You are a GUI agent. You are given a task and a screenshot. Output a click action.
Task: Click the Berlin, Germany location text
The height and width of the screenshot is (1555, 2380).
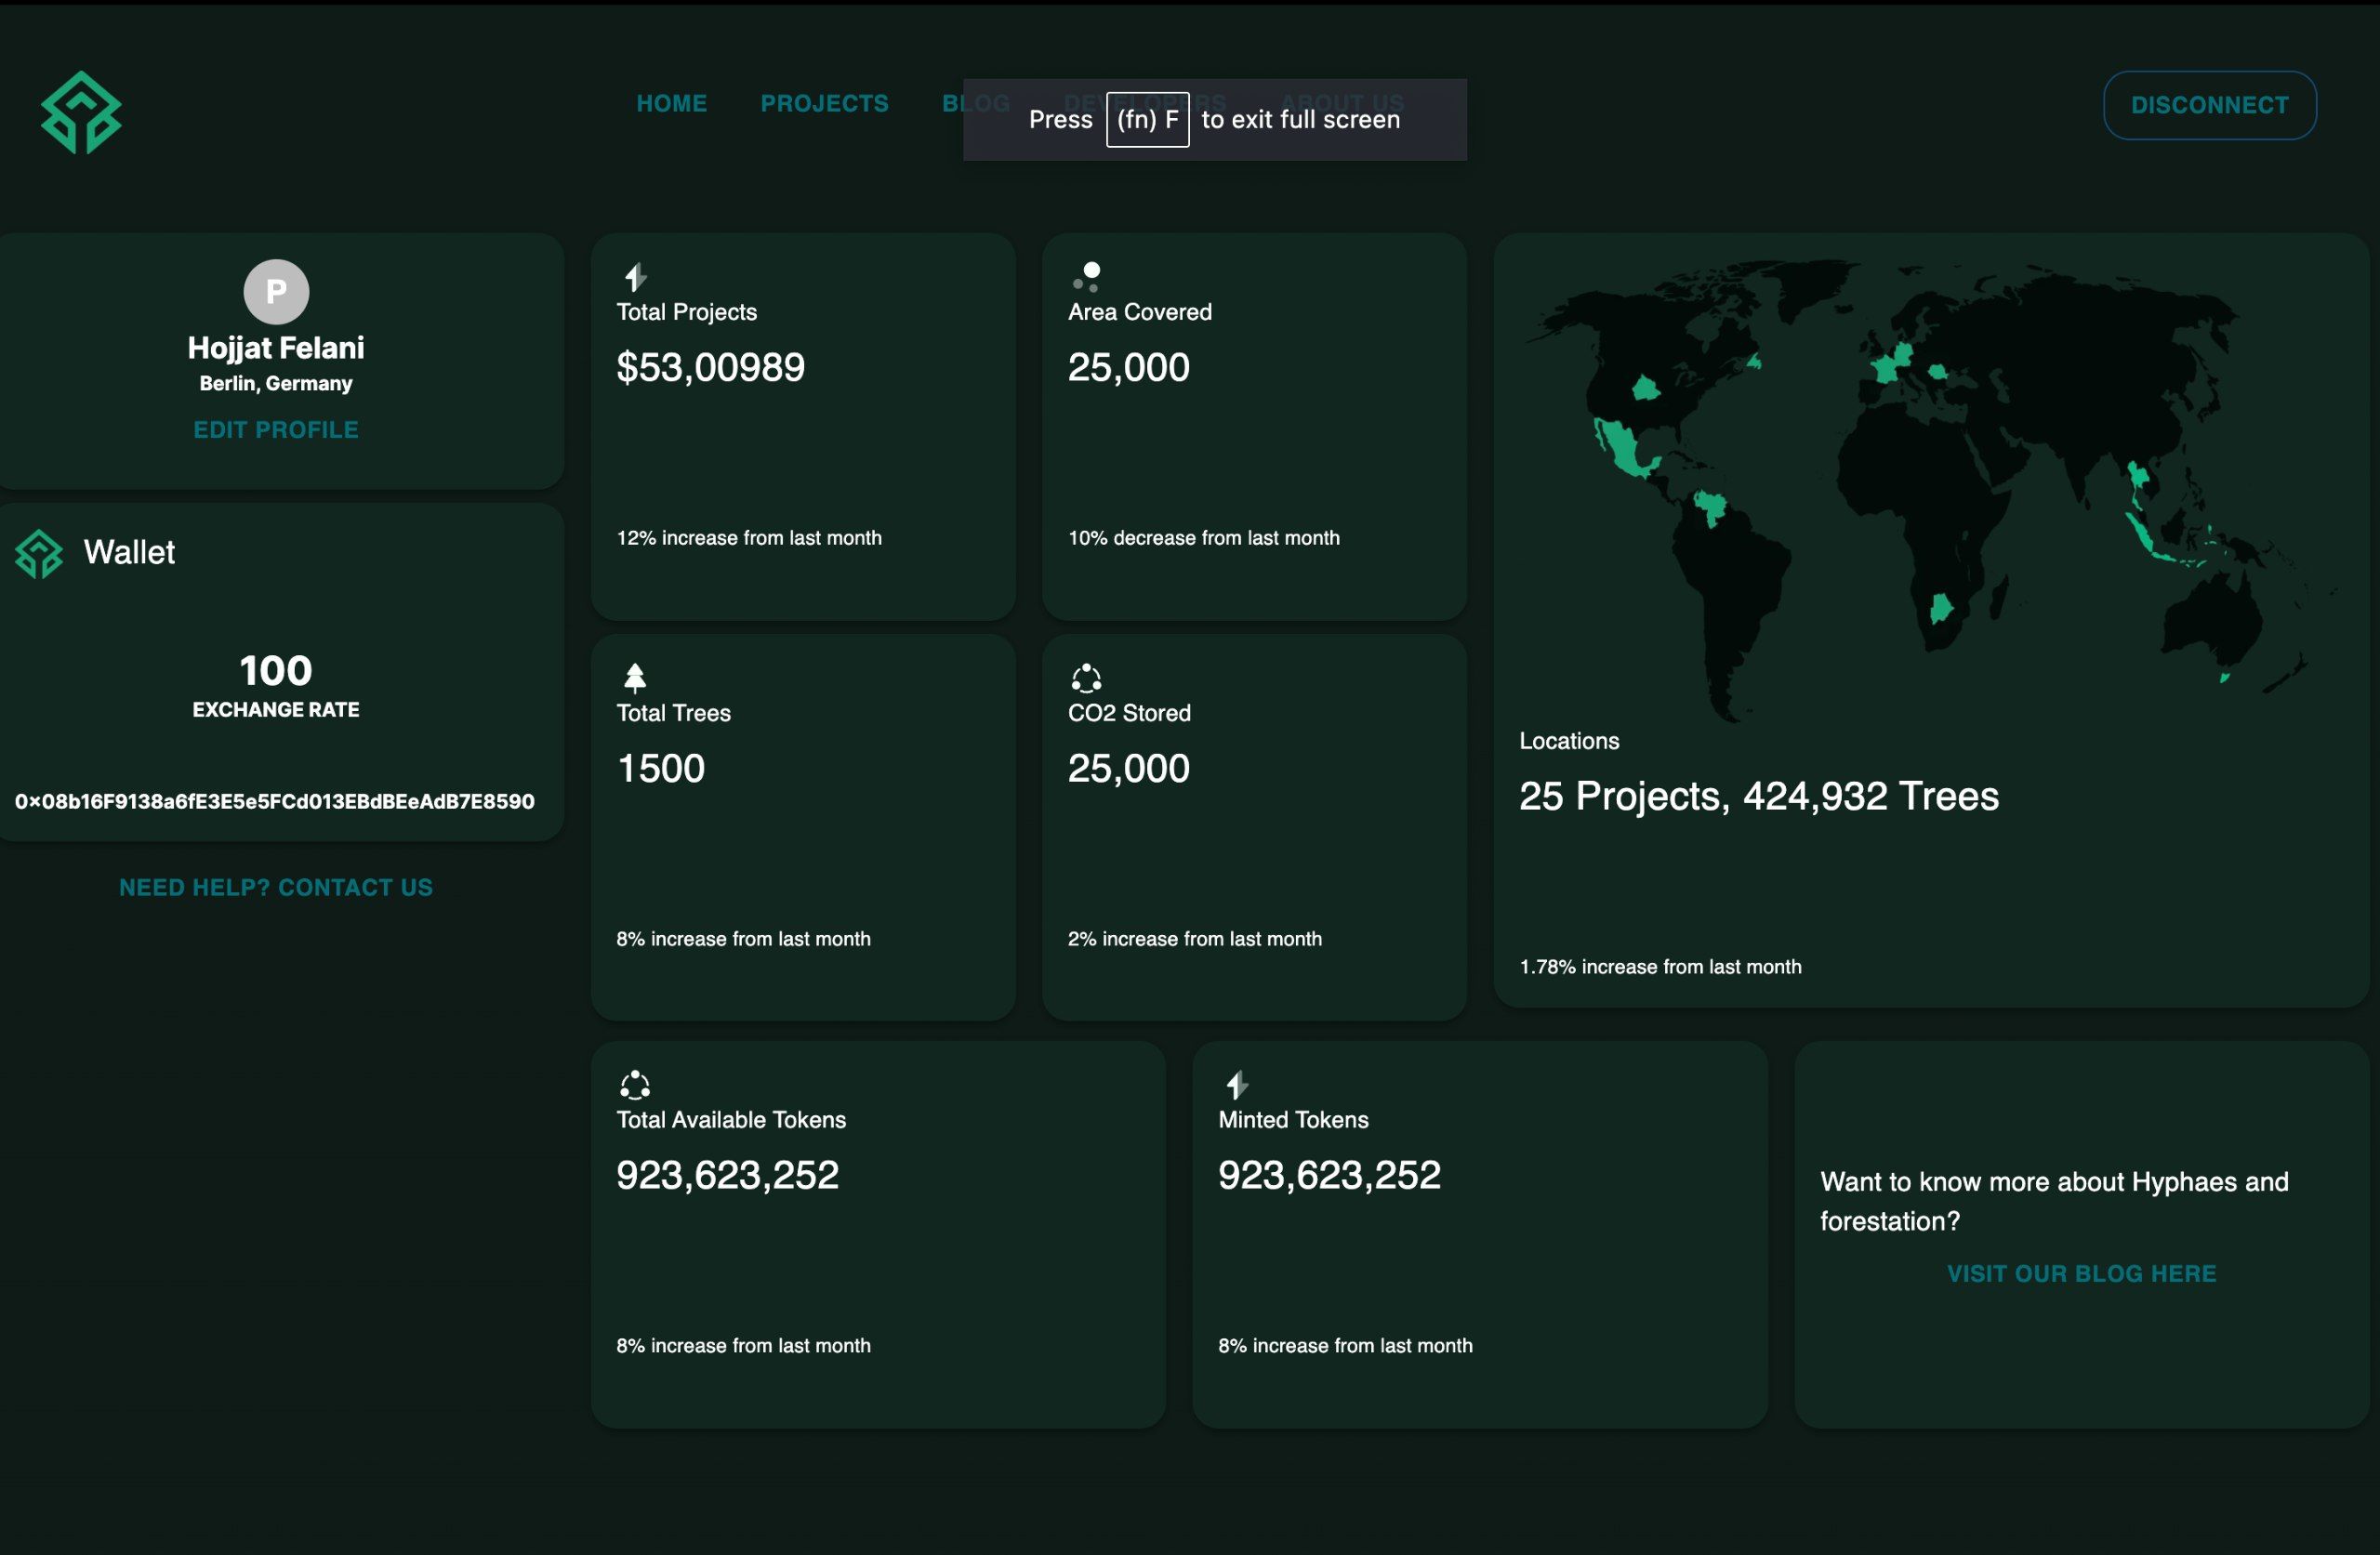pyautogui.click(x=276, y=384)
